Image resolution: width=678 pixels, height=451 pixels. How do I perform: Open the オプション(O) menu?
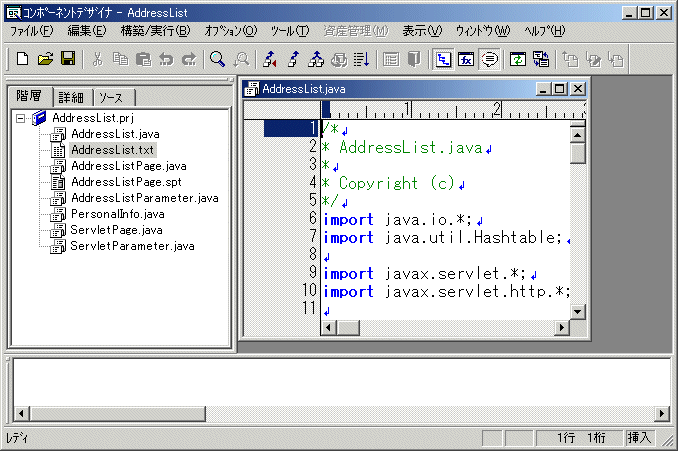[x=230, y=31]
